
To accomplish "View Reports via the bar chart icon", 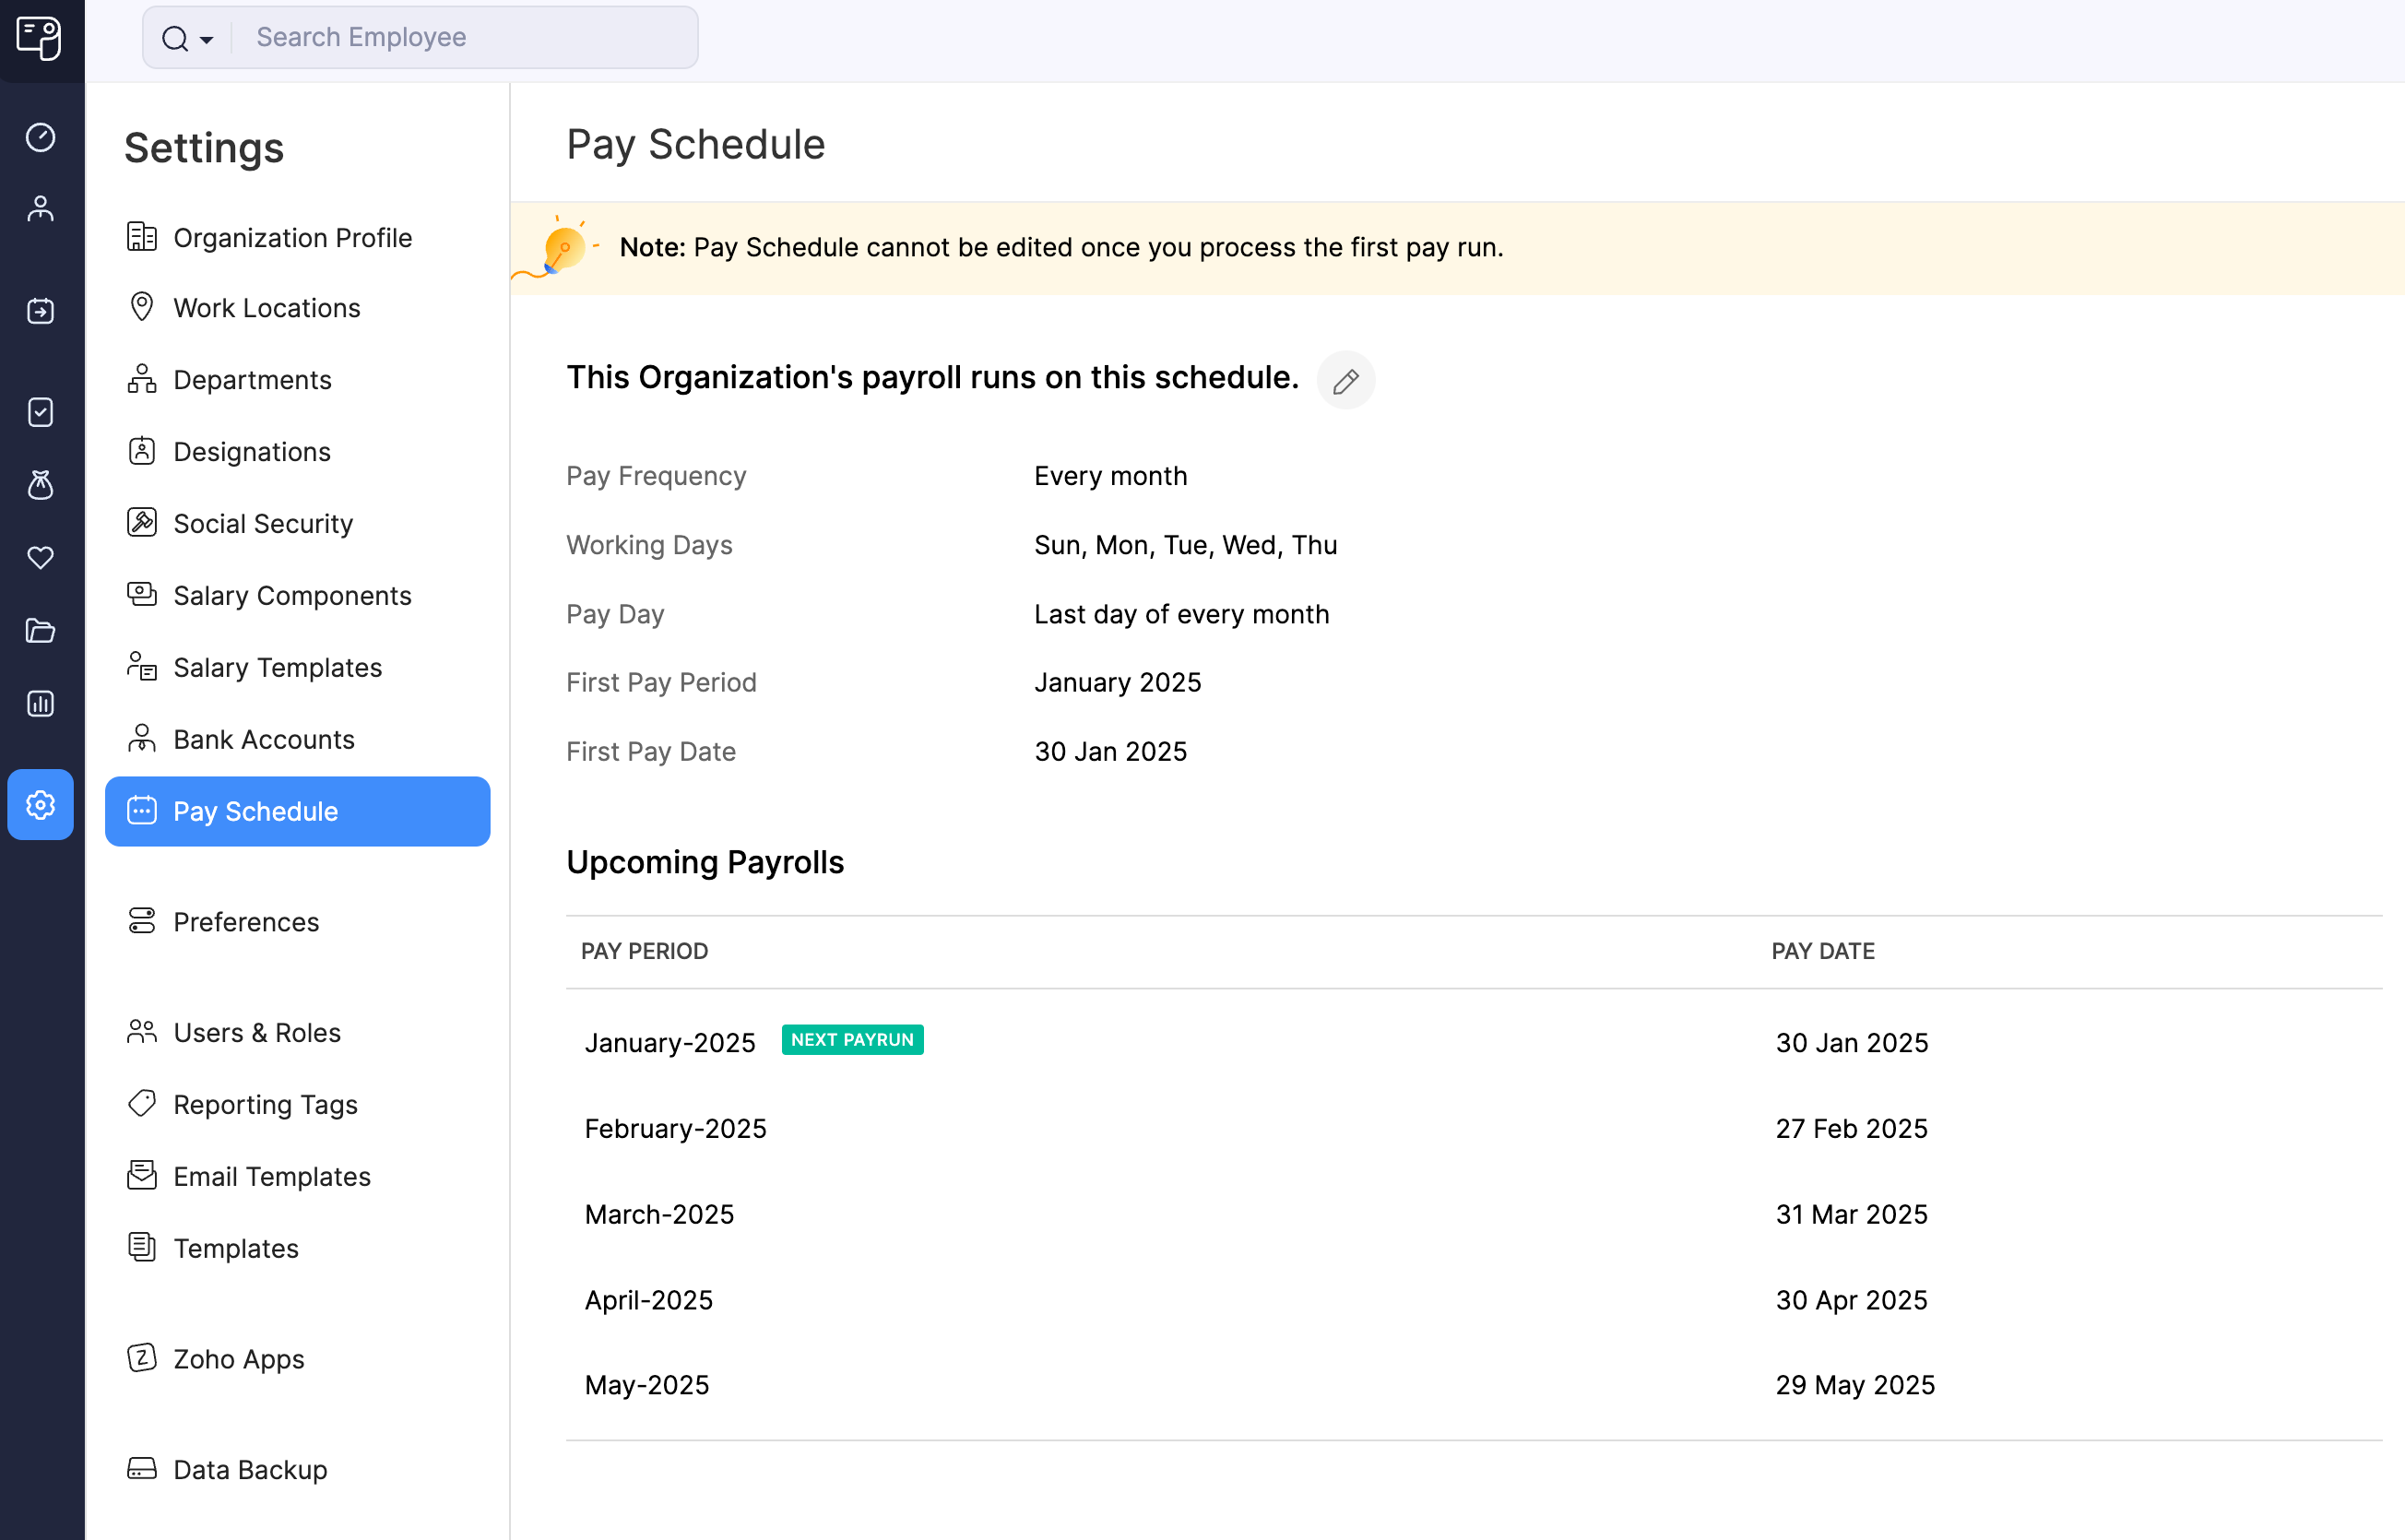I will (41, 703).
